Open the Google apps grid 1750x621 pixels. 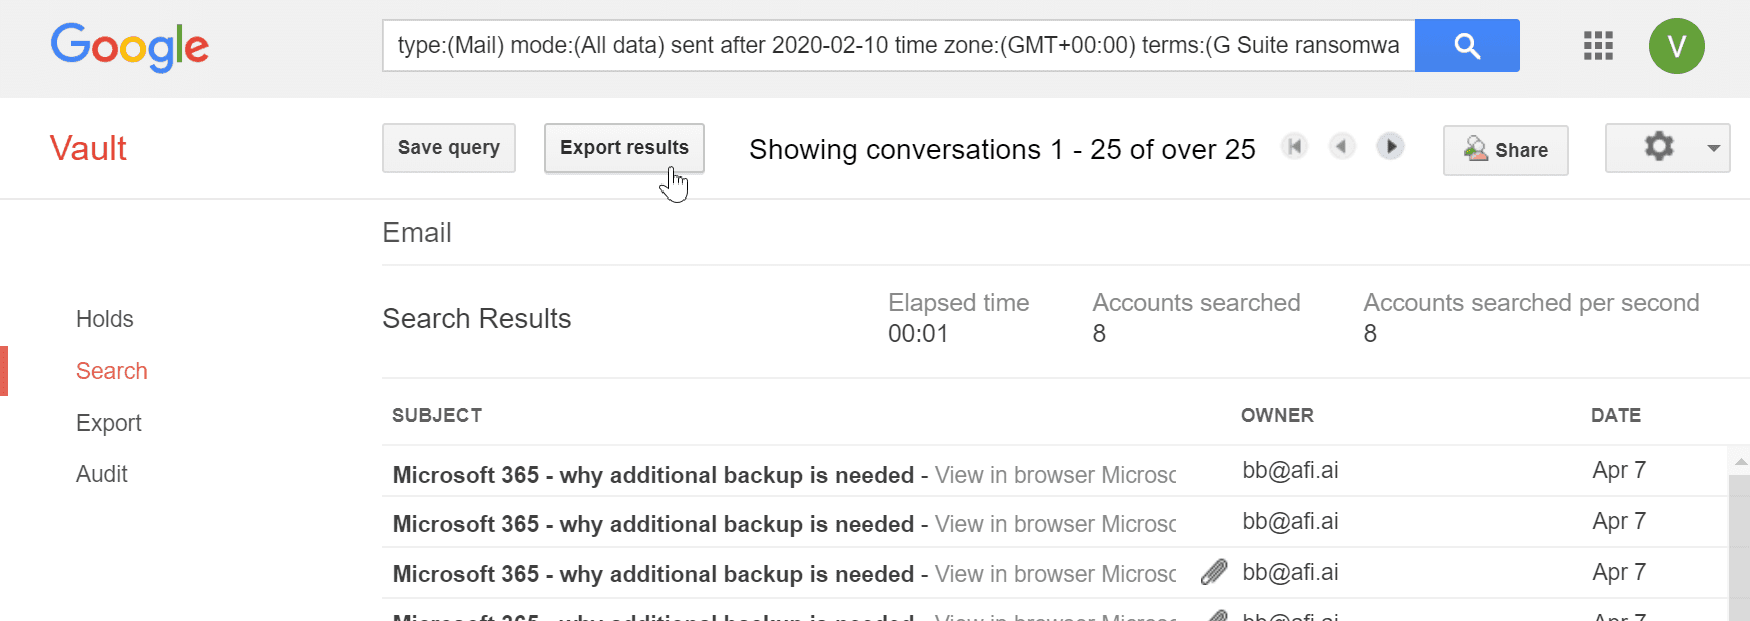(x=1598, y=46)
